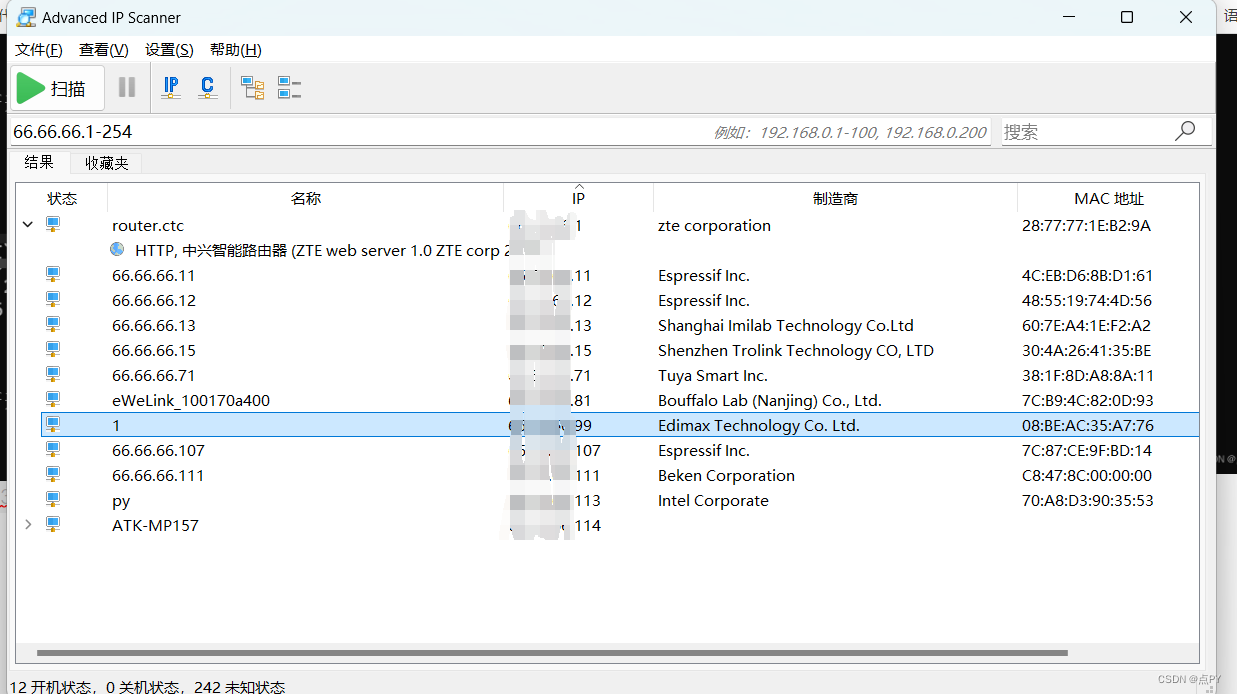Select device name 66.66.66.13
The image size is (1237, 694).
coord(154,325)
